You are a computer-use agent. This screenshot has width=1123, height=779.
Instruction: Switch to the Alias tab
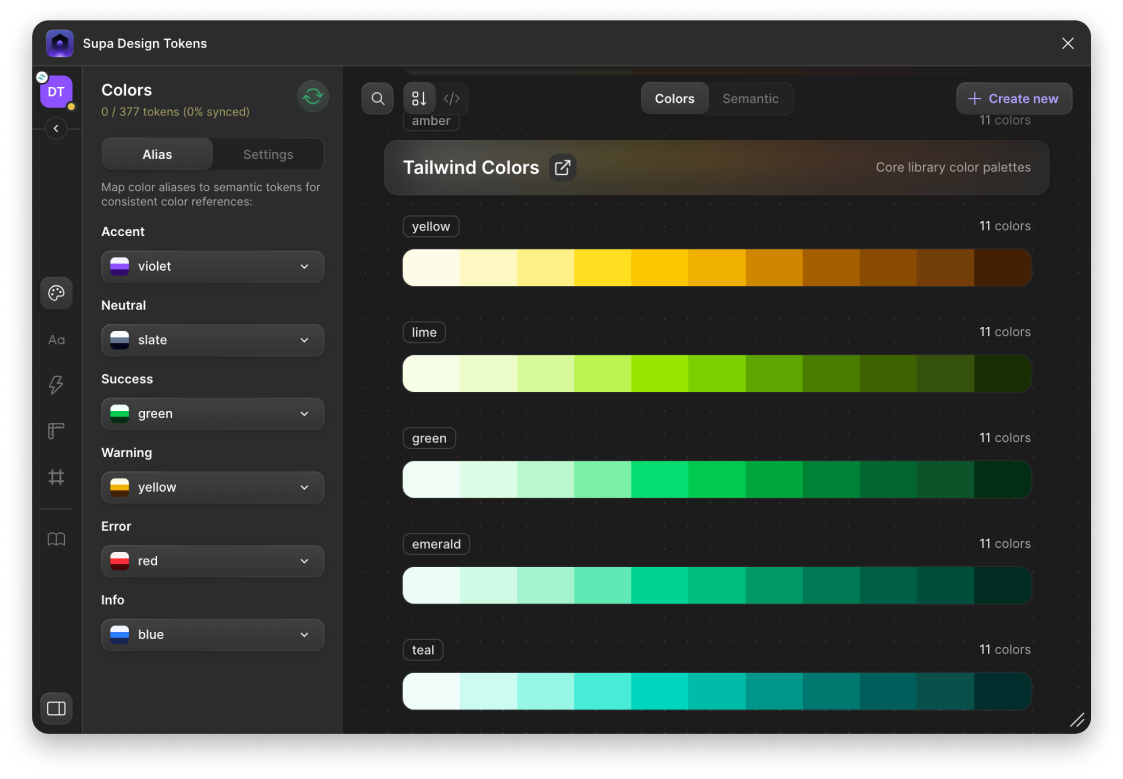157,155
